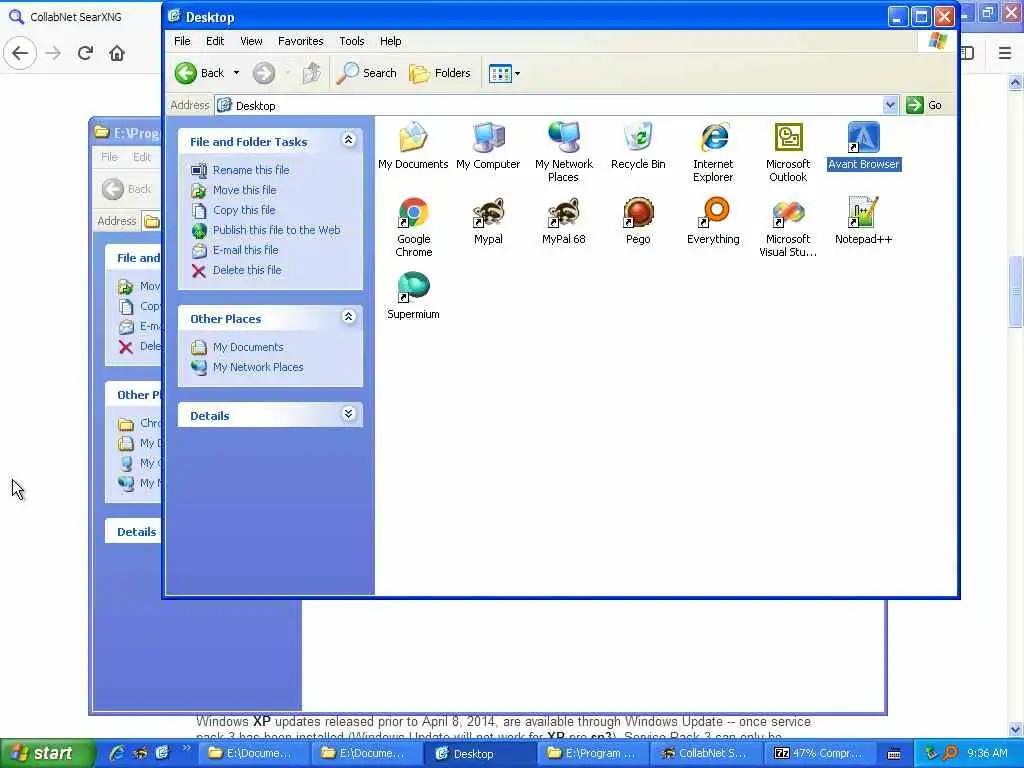Select the My Computer icon
The width and height of the screenshot is (1024, 768).
(488, 146)
